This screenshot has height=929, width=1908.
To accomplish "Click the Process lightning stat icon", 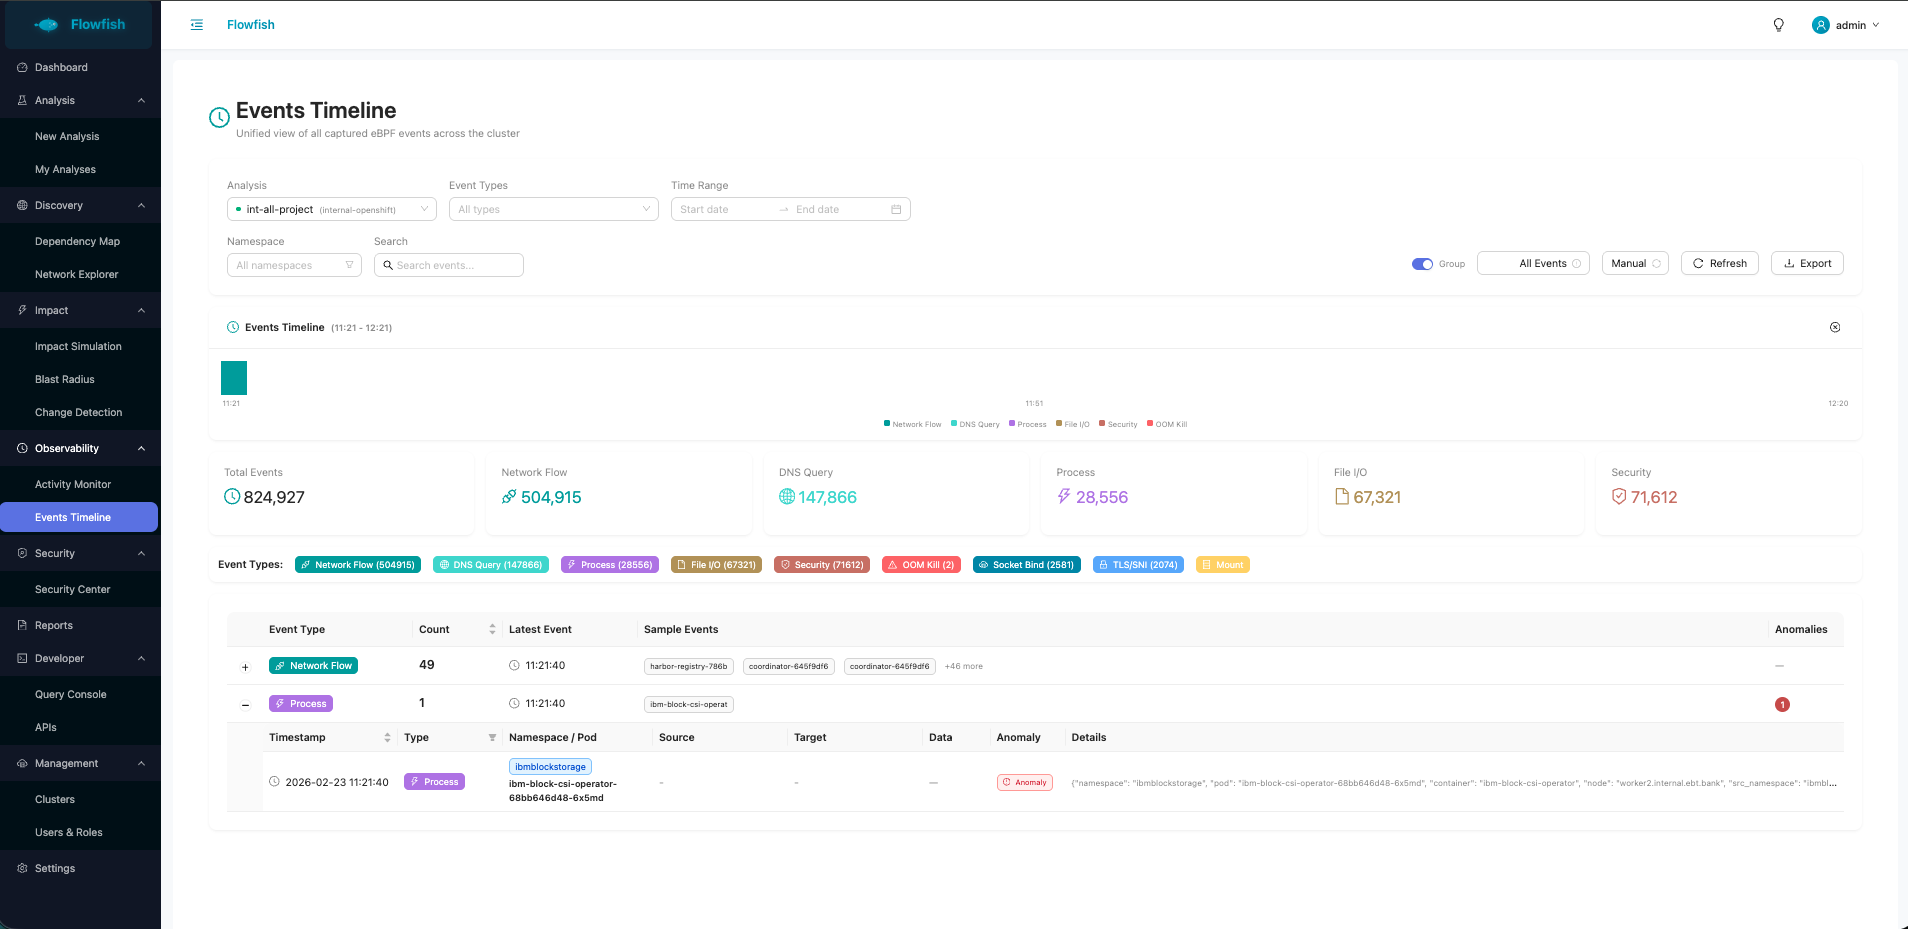I will 1064,496.
